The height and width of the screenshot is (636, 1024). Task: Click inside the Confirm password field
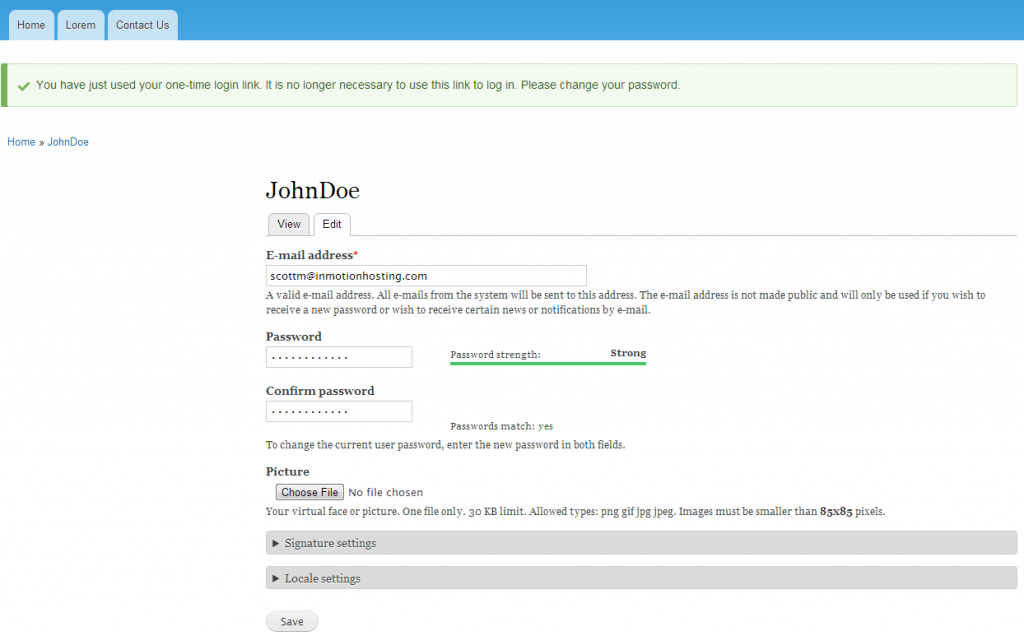[339, 411]
